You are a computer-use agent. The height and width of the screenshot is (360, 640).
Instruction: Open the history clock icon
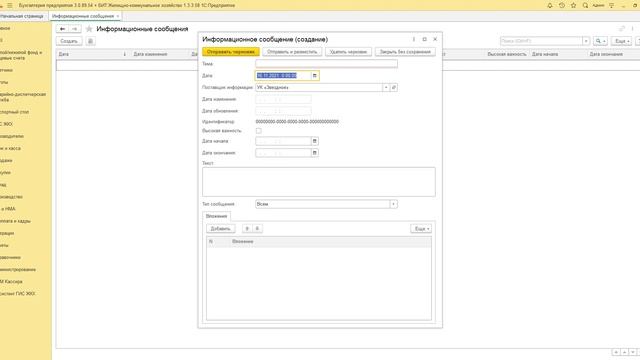[x=562, y=5]
